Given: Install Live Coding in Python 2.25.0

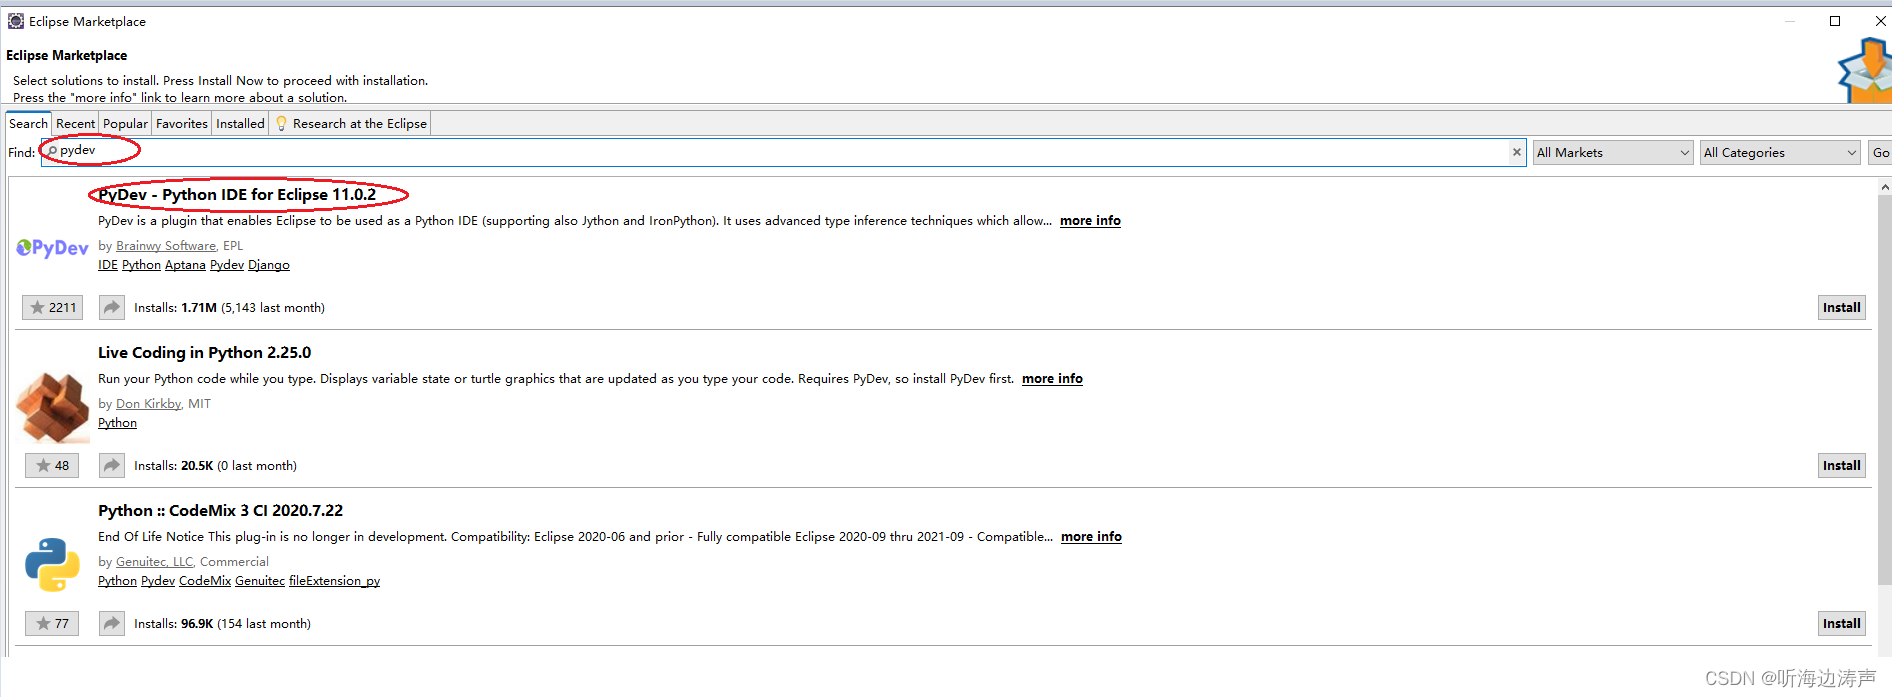Looking at the screenshot, I should coord(1841,466).
